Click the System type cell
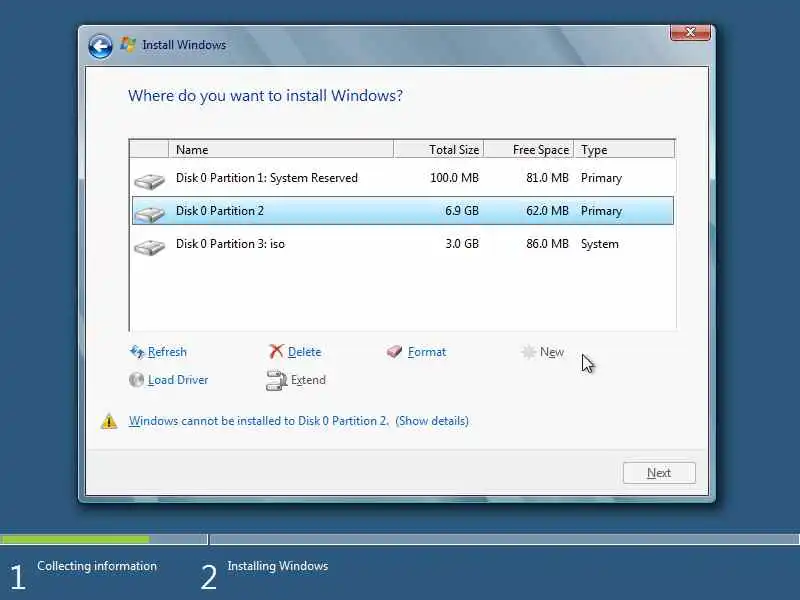Viewport: 800px width, 600px height. click(599, 244)
